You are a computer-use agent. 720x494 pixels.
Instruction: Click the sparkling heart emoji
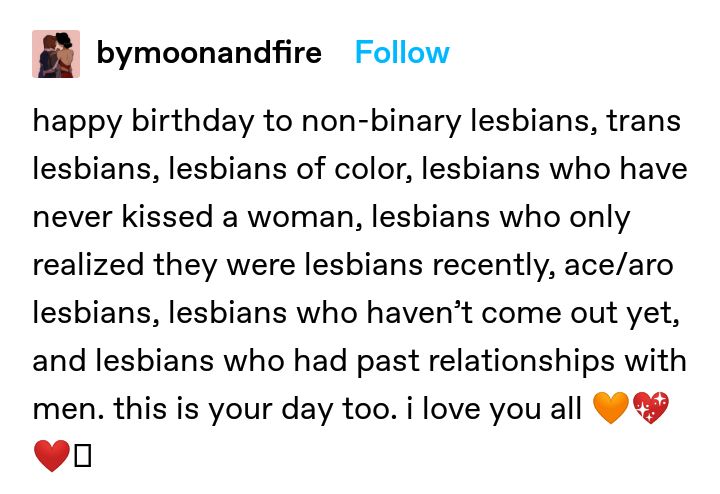(x=651, y=408)
